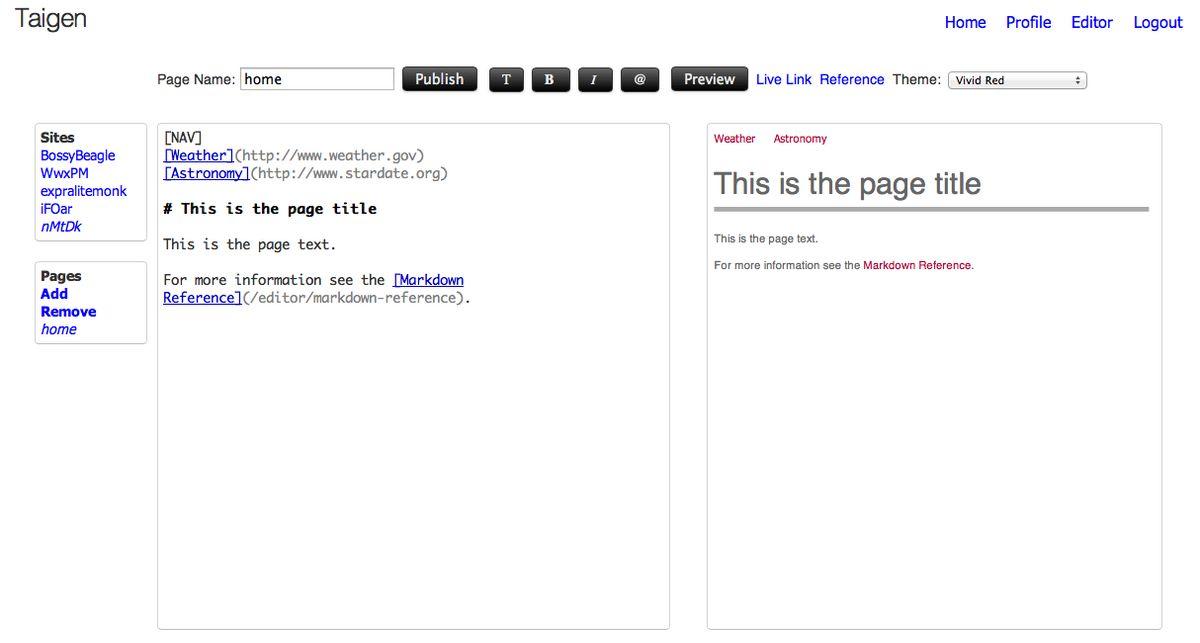Open the Theme dropdown showing Vivid Red
1200x643 pixels.
click(1017, 80)
